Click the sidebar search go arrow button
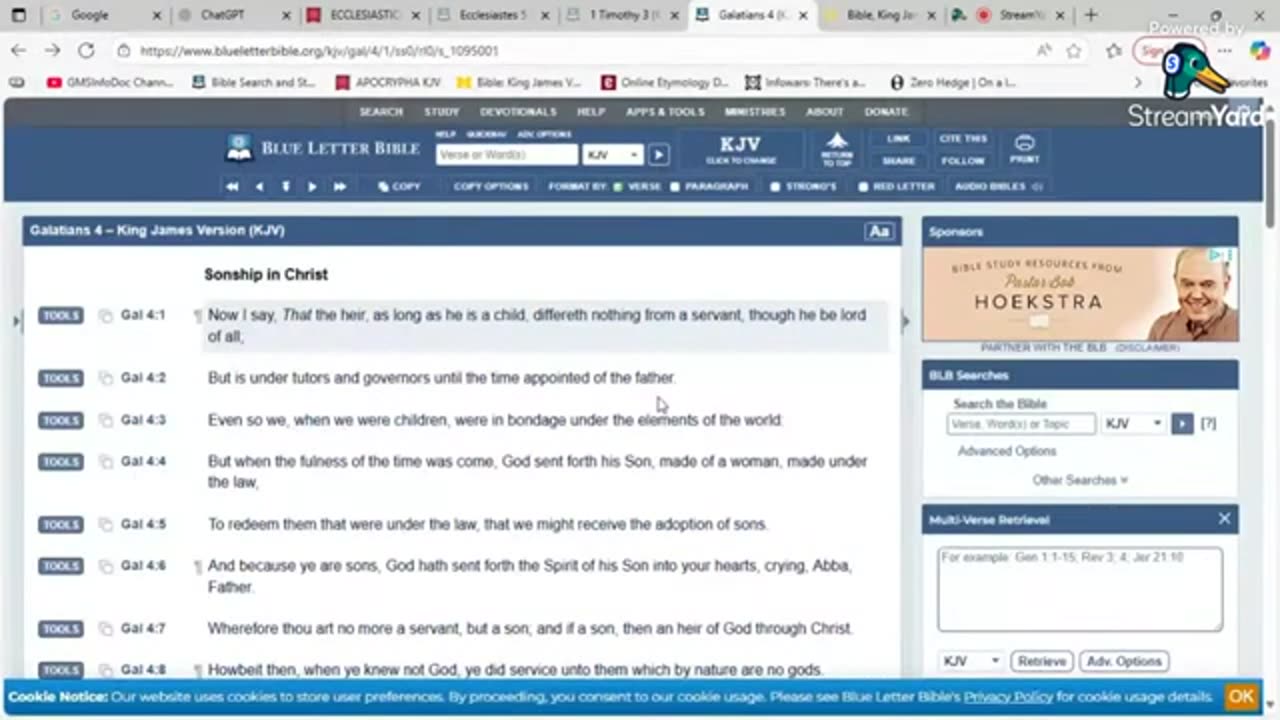Image resolution: width=1280 pixels, height=720 pixels. [1182, 424]
